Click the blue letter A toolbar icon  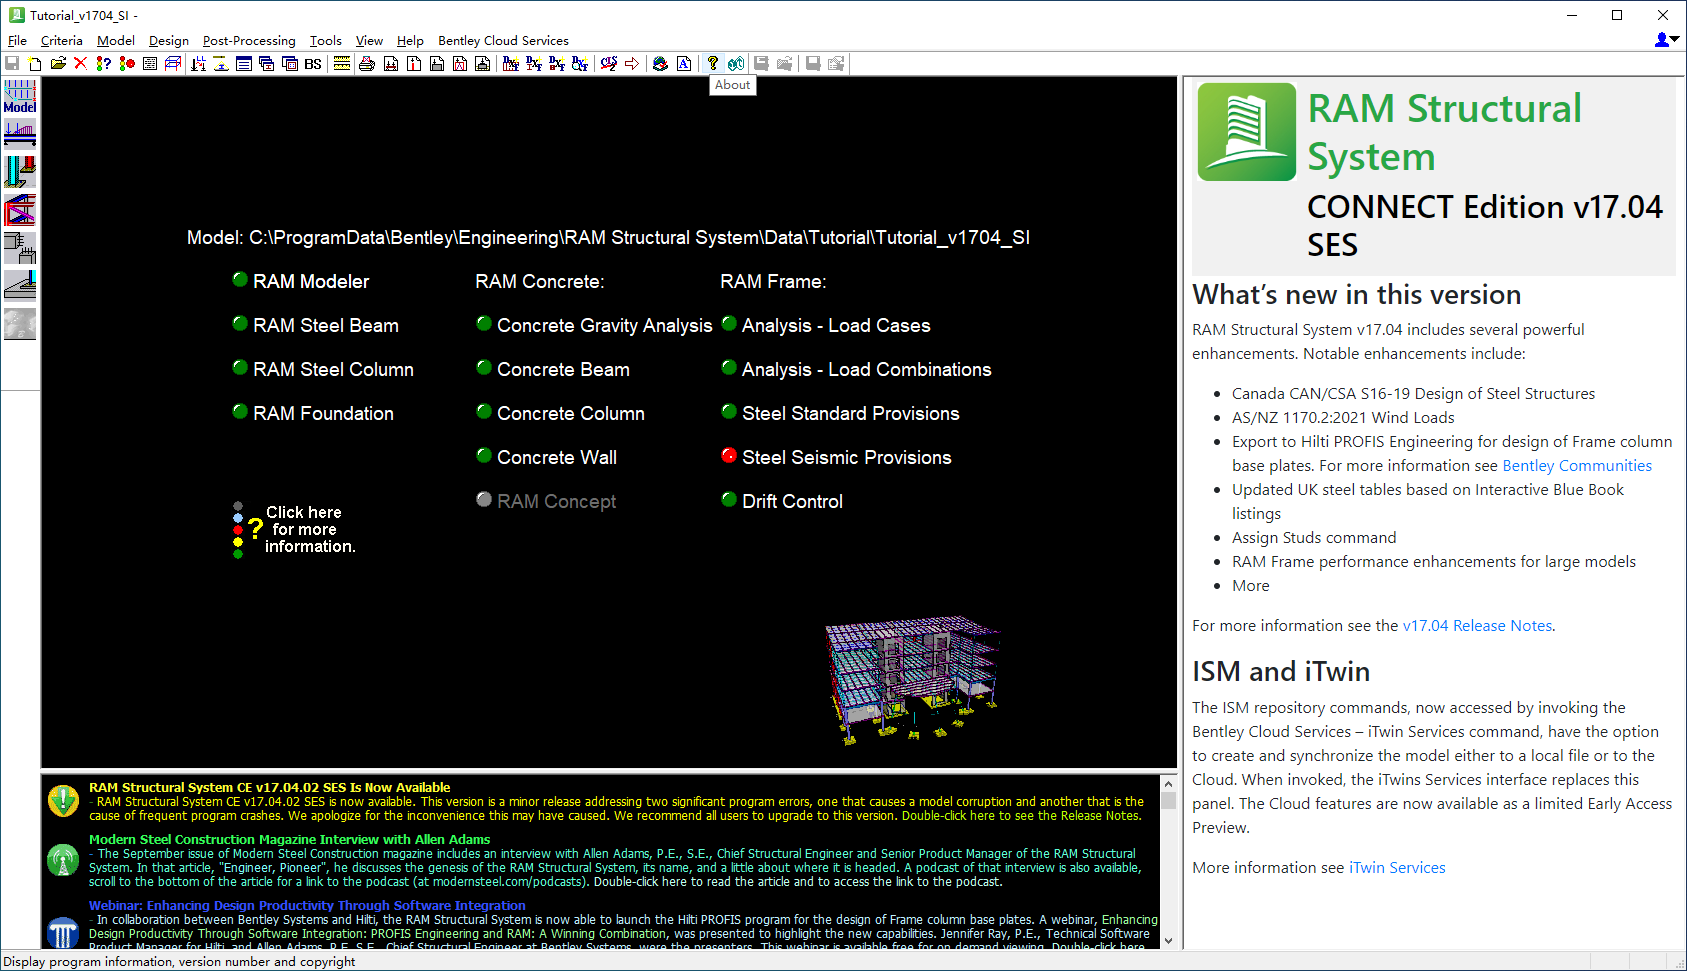pyautogui.click(x=684, y=63)
